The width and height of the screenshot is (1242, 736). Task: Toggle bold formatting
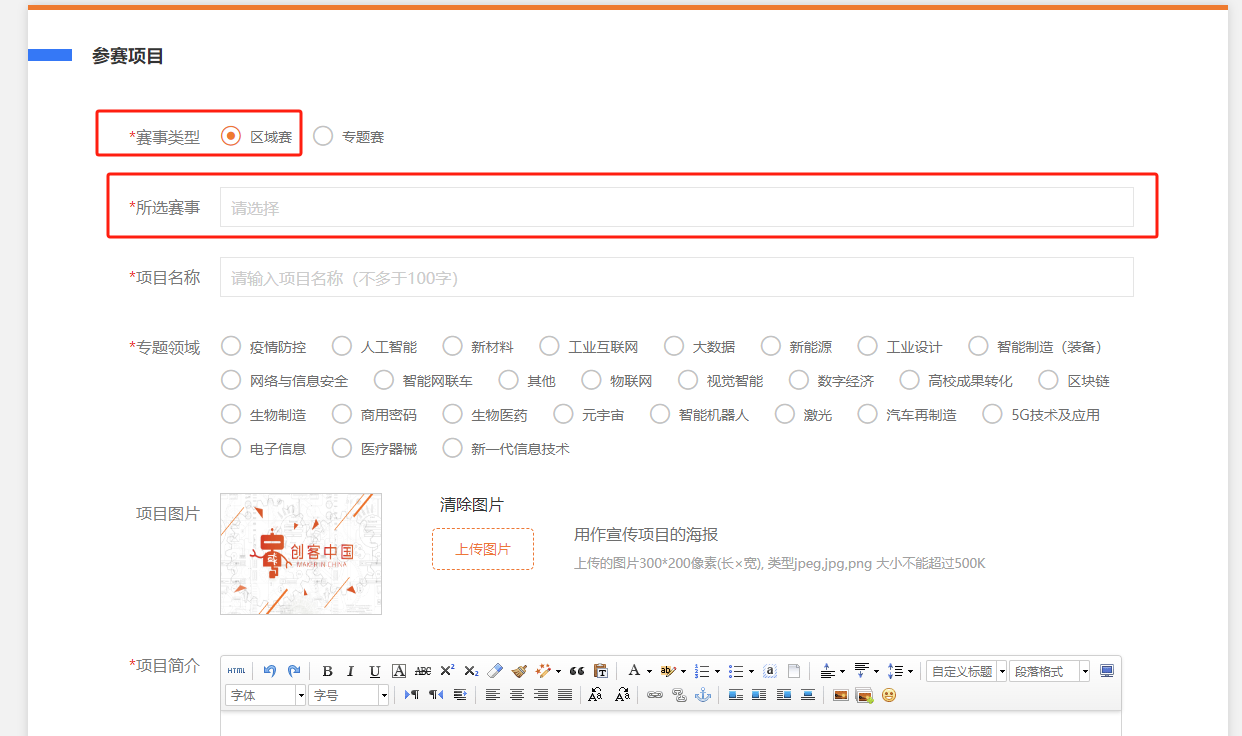point(327,671)
